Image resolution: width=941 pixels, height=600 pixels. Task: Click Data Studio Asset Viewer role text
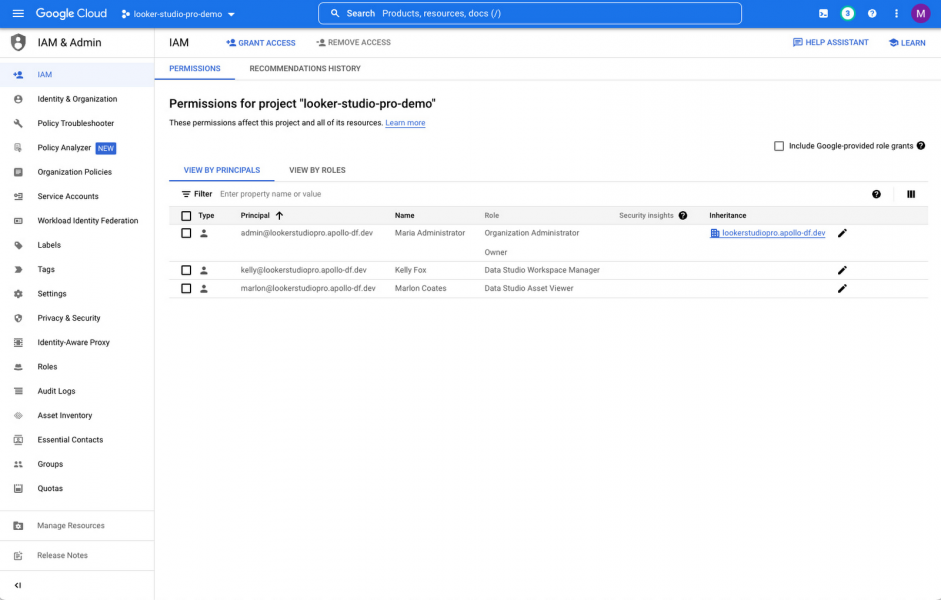(529, 289)
